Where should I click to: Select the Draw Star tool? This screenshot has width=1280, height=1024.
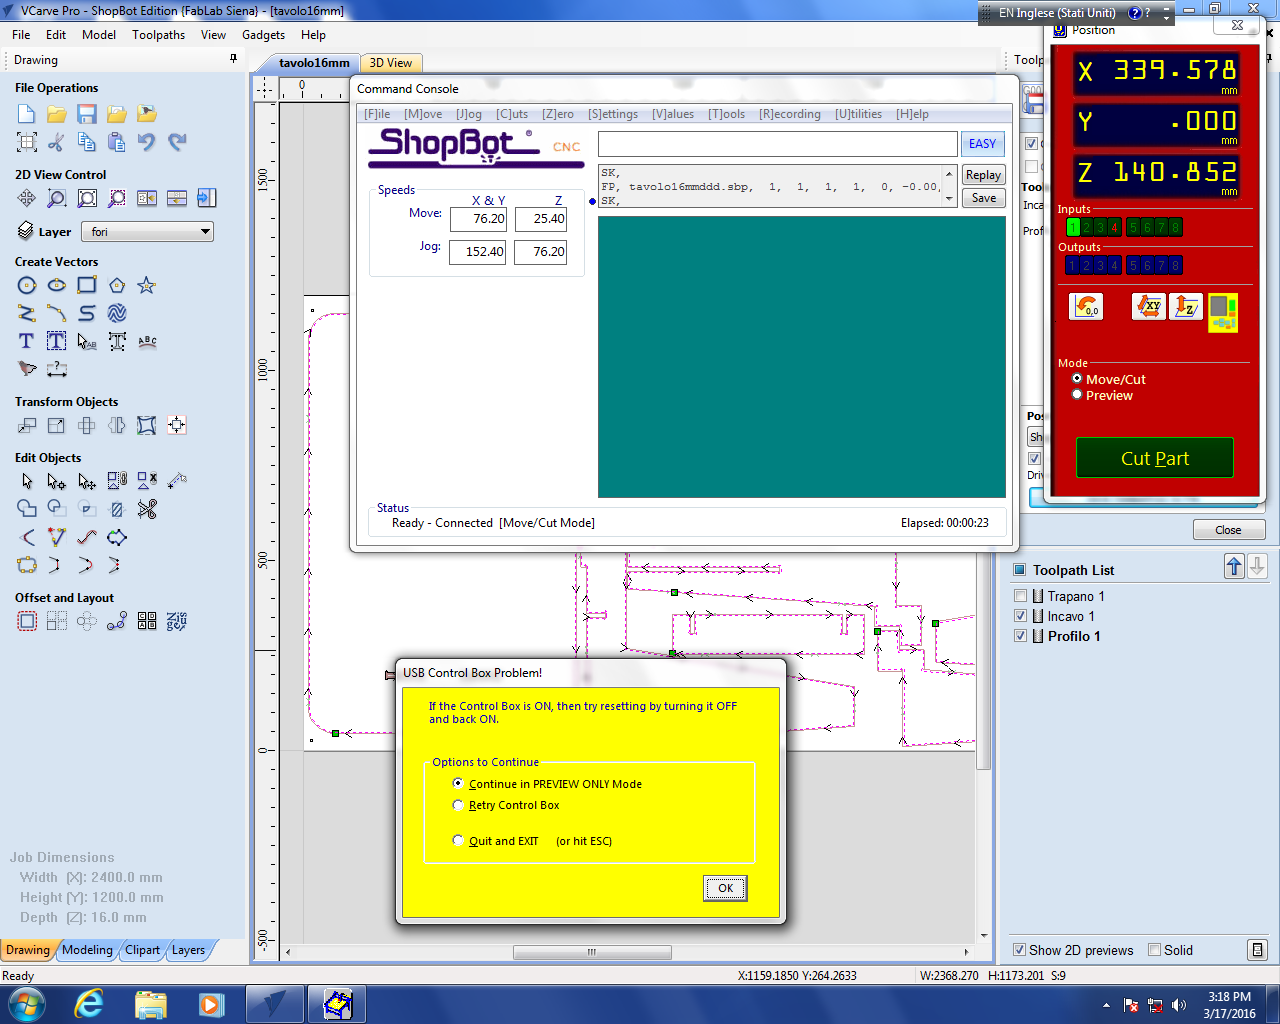point(147,286)
